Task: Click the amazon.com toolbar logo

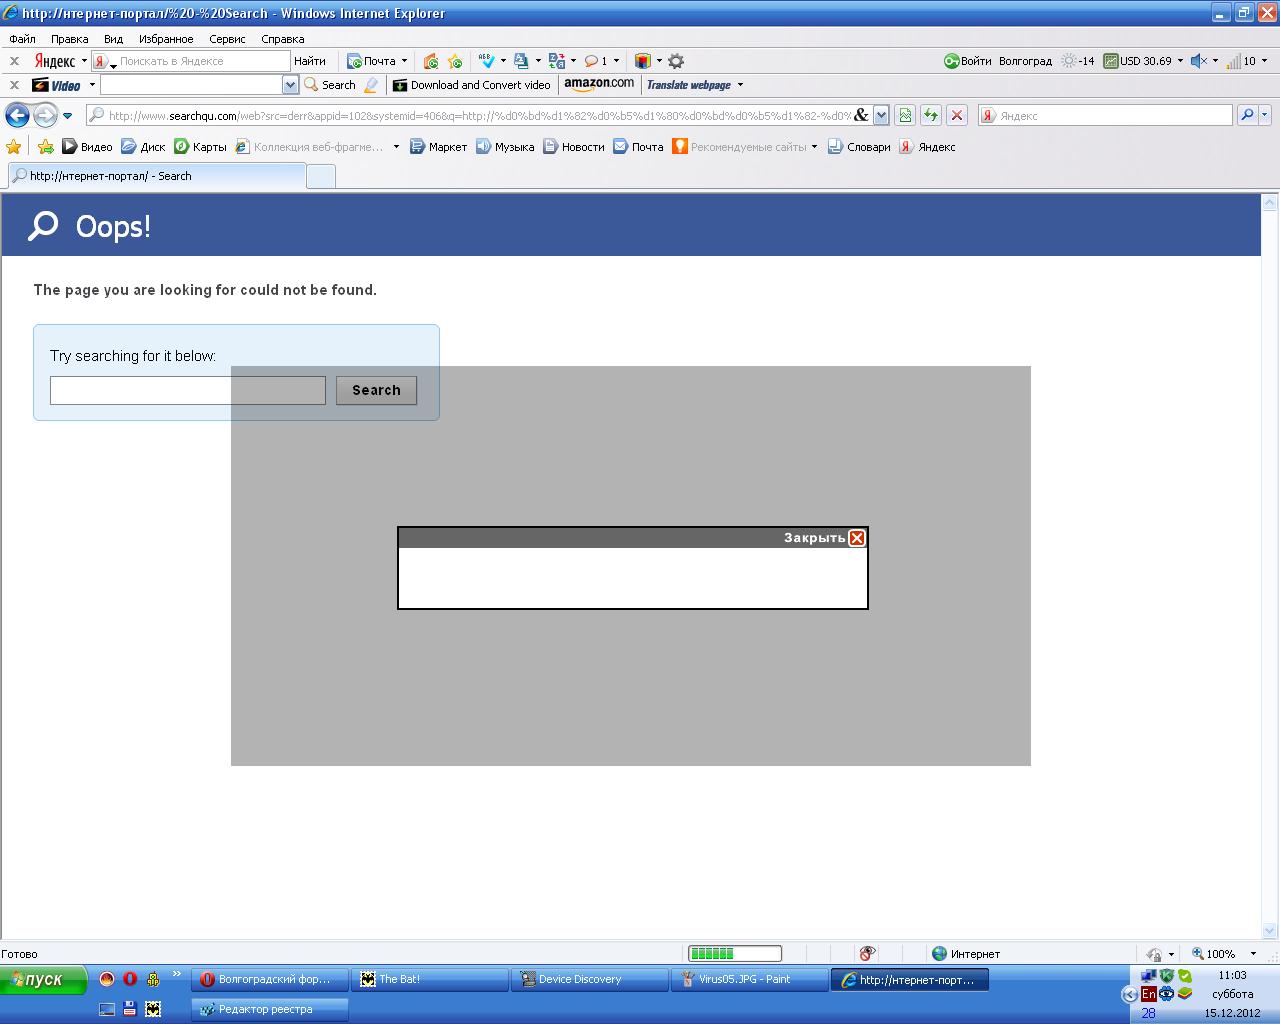Action: coord(599,85)
